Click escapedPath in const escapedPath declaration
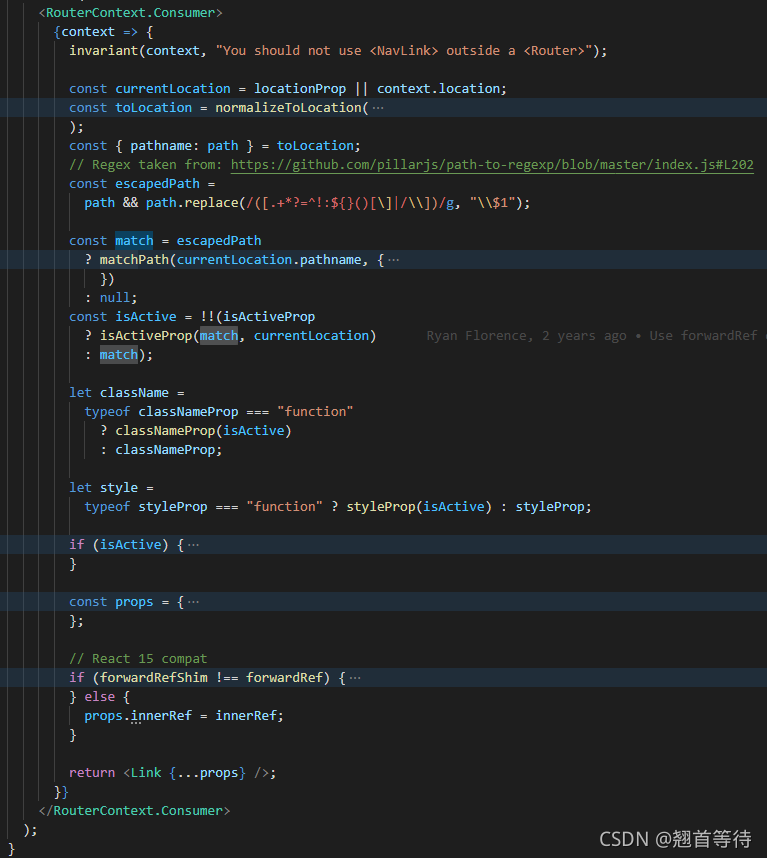 (157, 184)
